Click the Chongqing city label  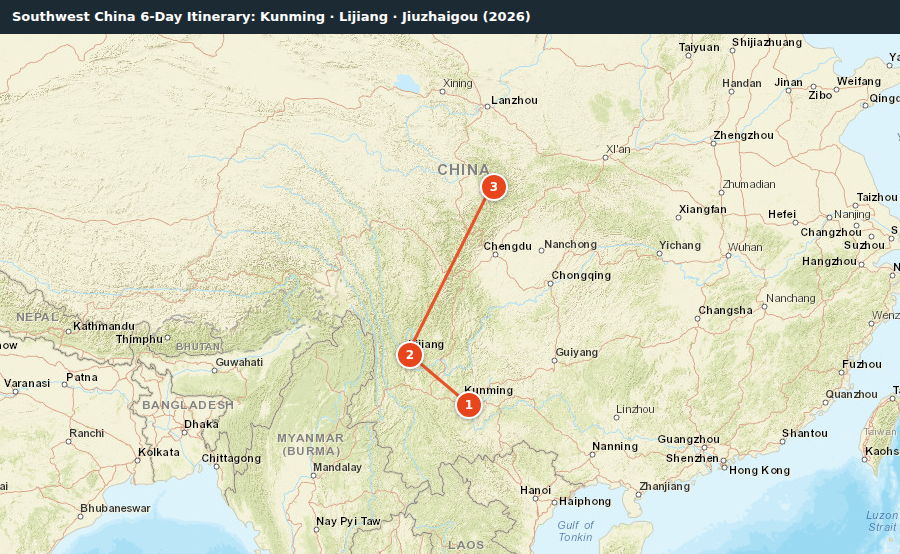click(x=581, y=276)
